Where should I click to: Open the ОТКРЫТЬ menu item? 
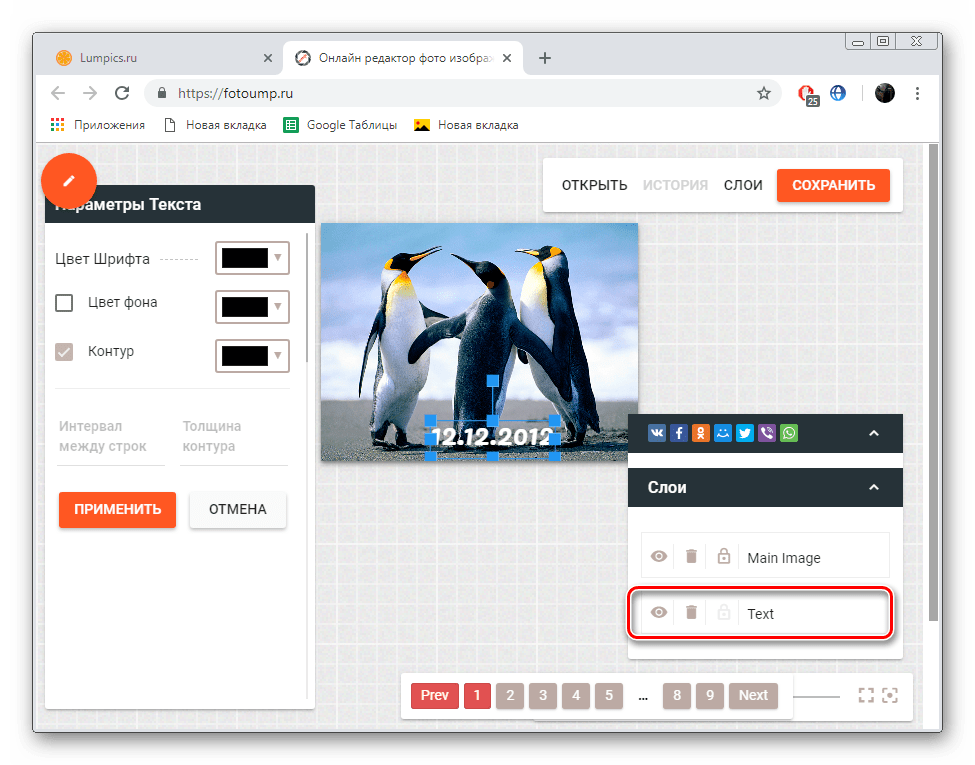coord(594,185)
